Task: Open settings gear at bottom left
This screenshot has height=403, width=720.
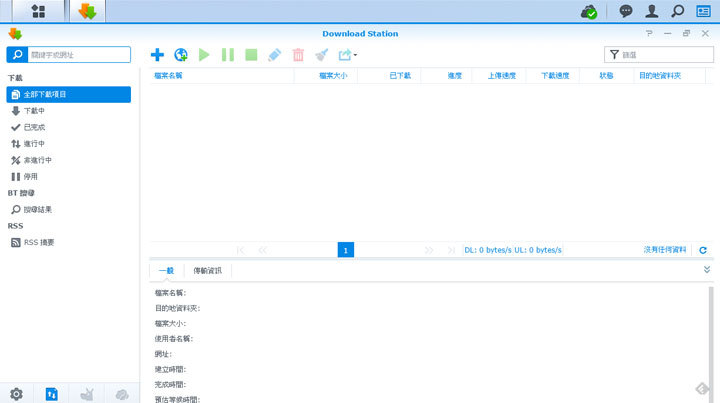Action: tap(16, 394)
